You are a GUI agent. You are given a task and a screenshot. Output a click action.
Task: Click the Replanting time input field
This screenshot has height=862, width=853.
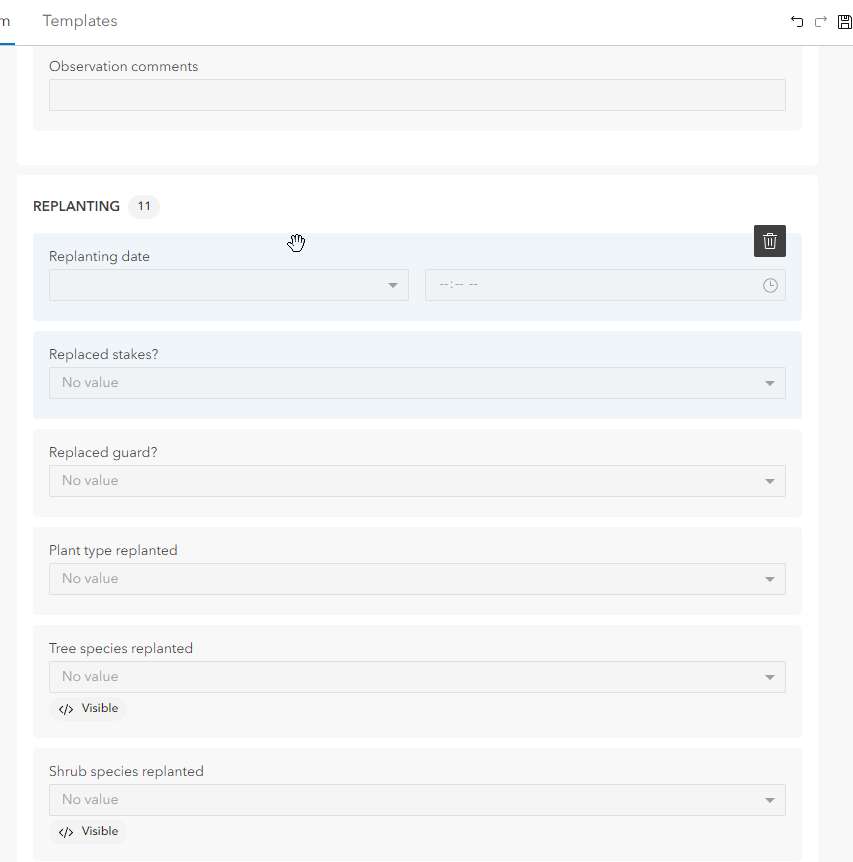coord(590,285)
